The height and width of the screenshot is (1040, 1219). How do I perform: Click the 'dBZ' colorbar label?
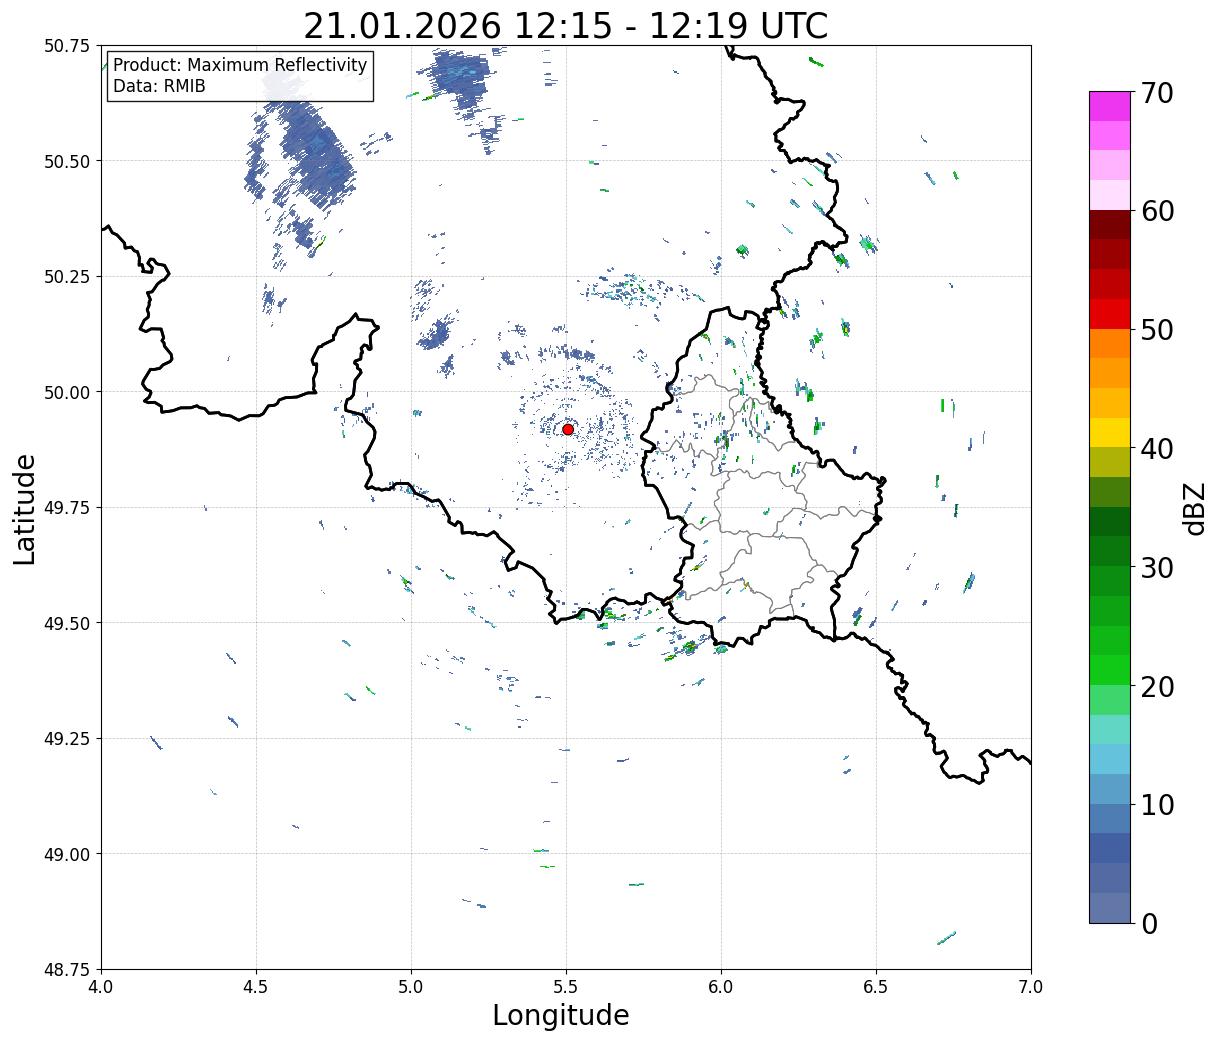[x=1194, y=508]
